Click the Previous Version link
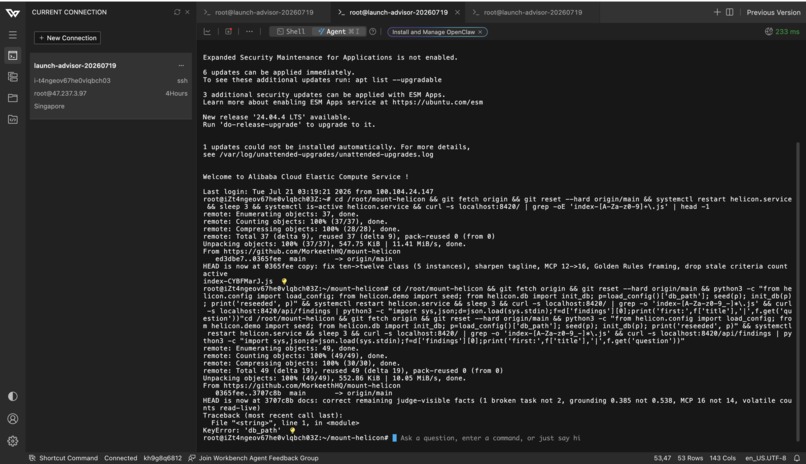This screenshot has width=806, height=464. 773,12
